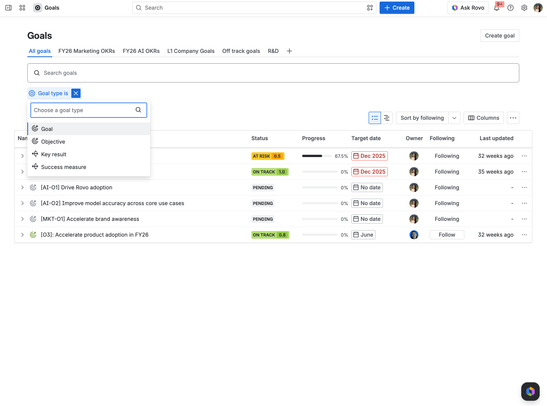
Task: Open the sort direction dropdown arrow
Action: 454,118
